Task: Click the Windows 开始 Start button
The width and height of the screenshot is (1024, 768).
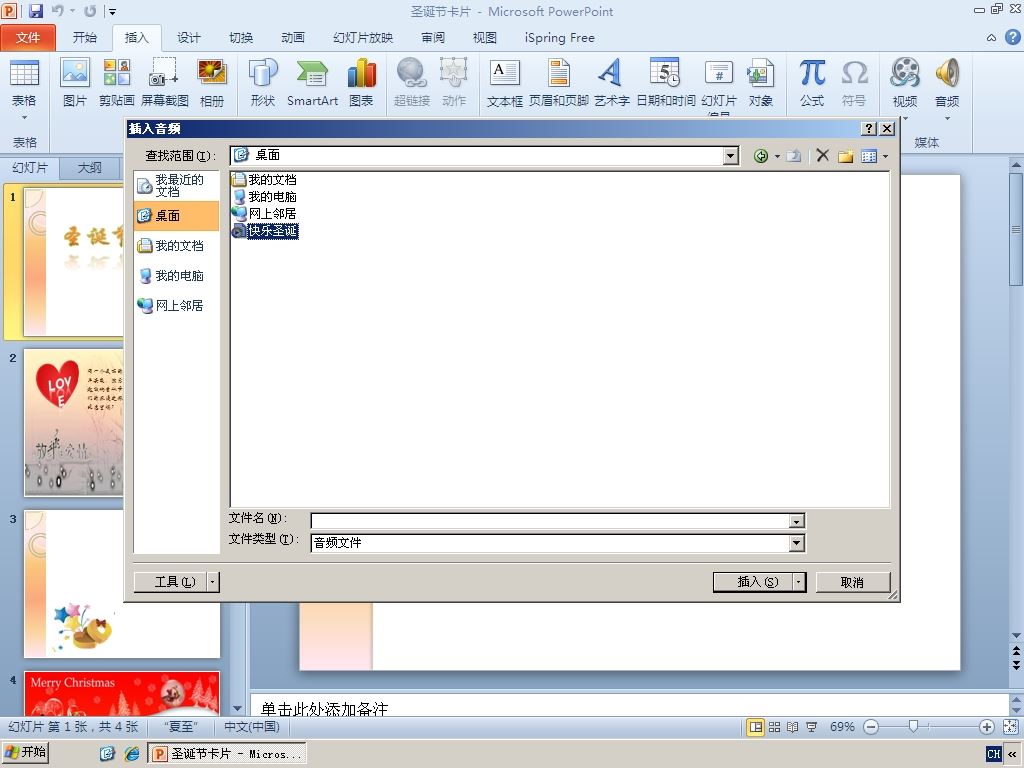Action: [25, 753]
